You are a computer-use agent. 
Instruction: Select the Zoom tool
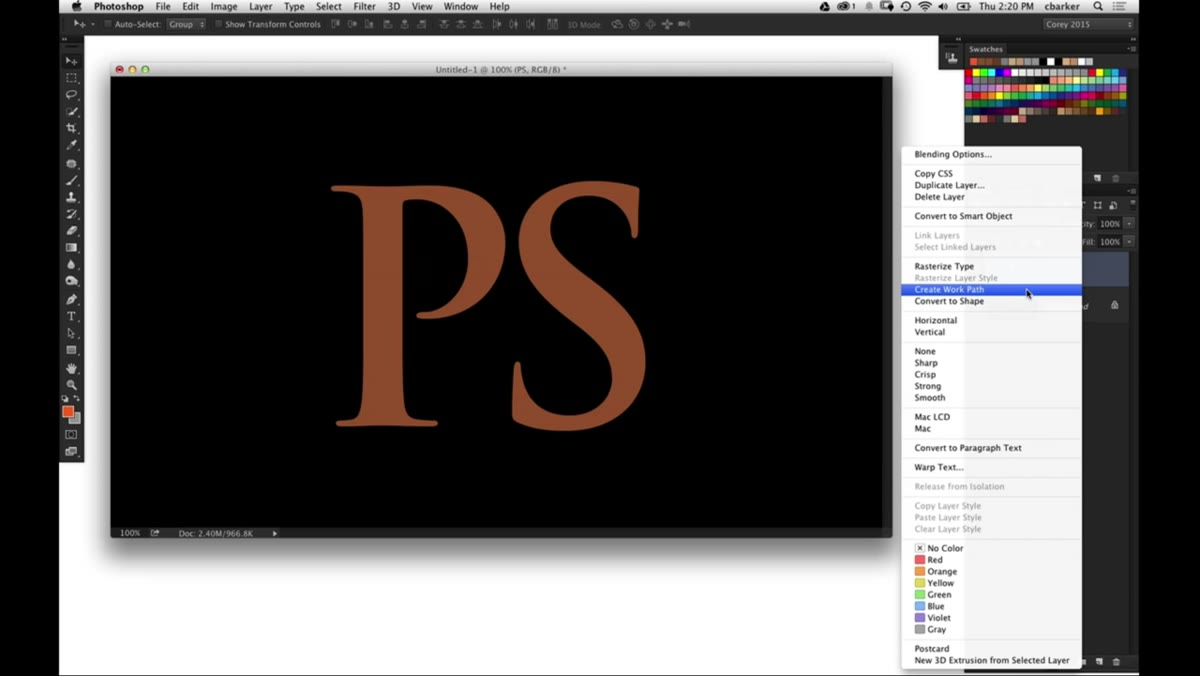71,385
